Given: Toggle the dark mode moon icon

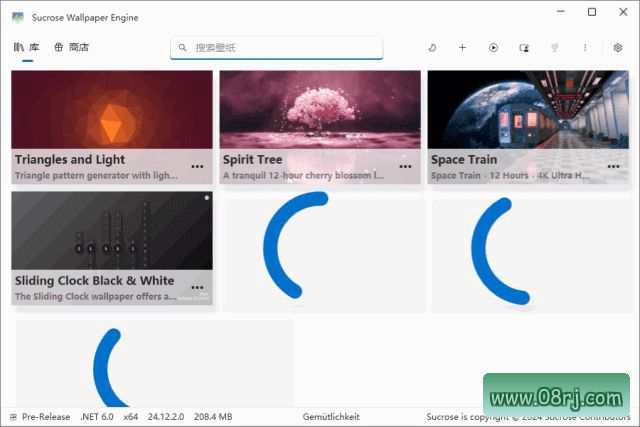Looking at the screenshot, I should click(432, 48).
